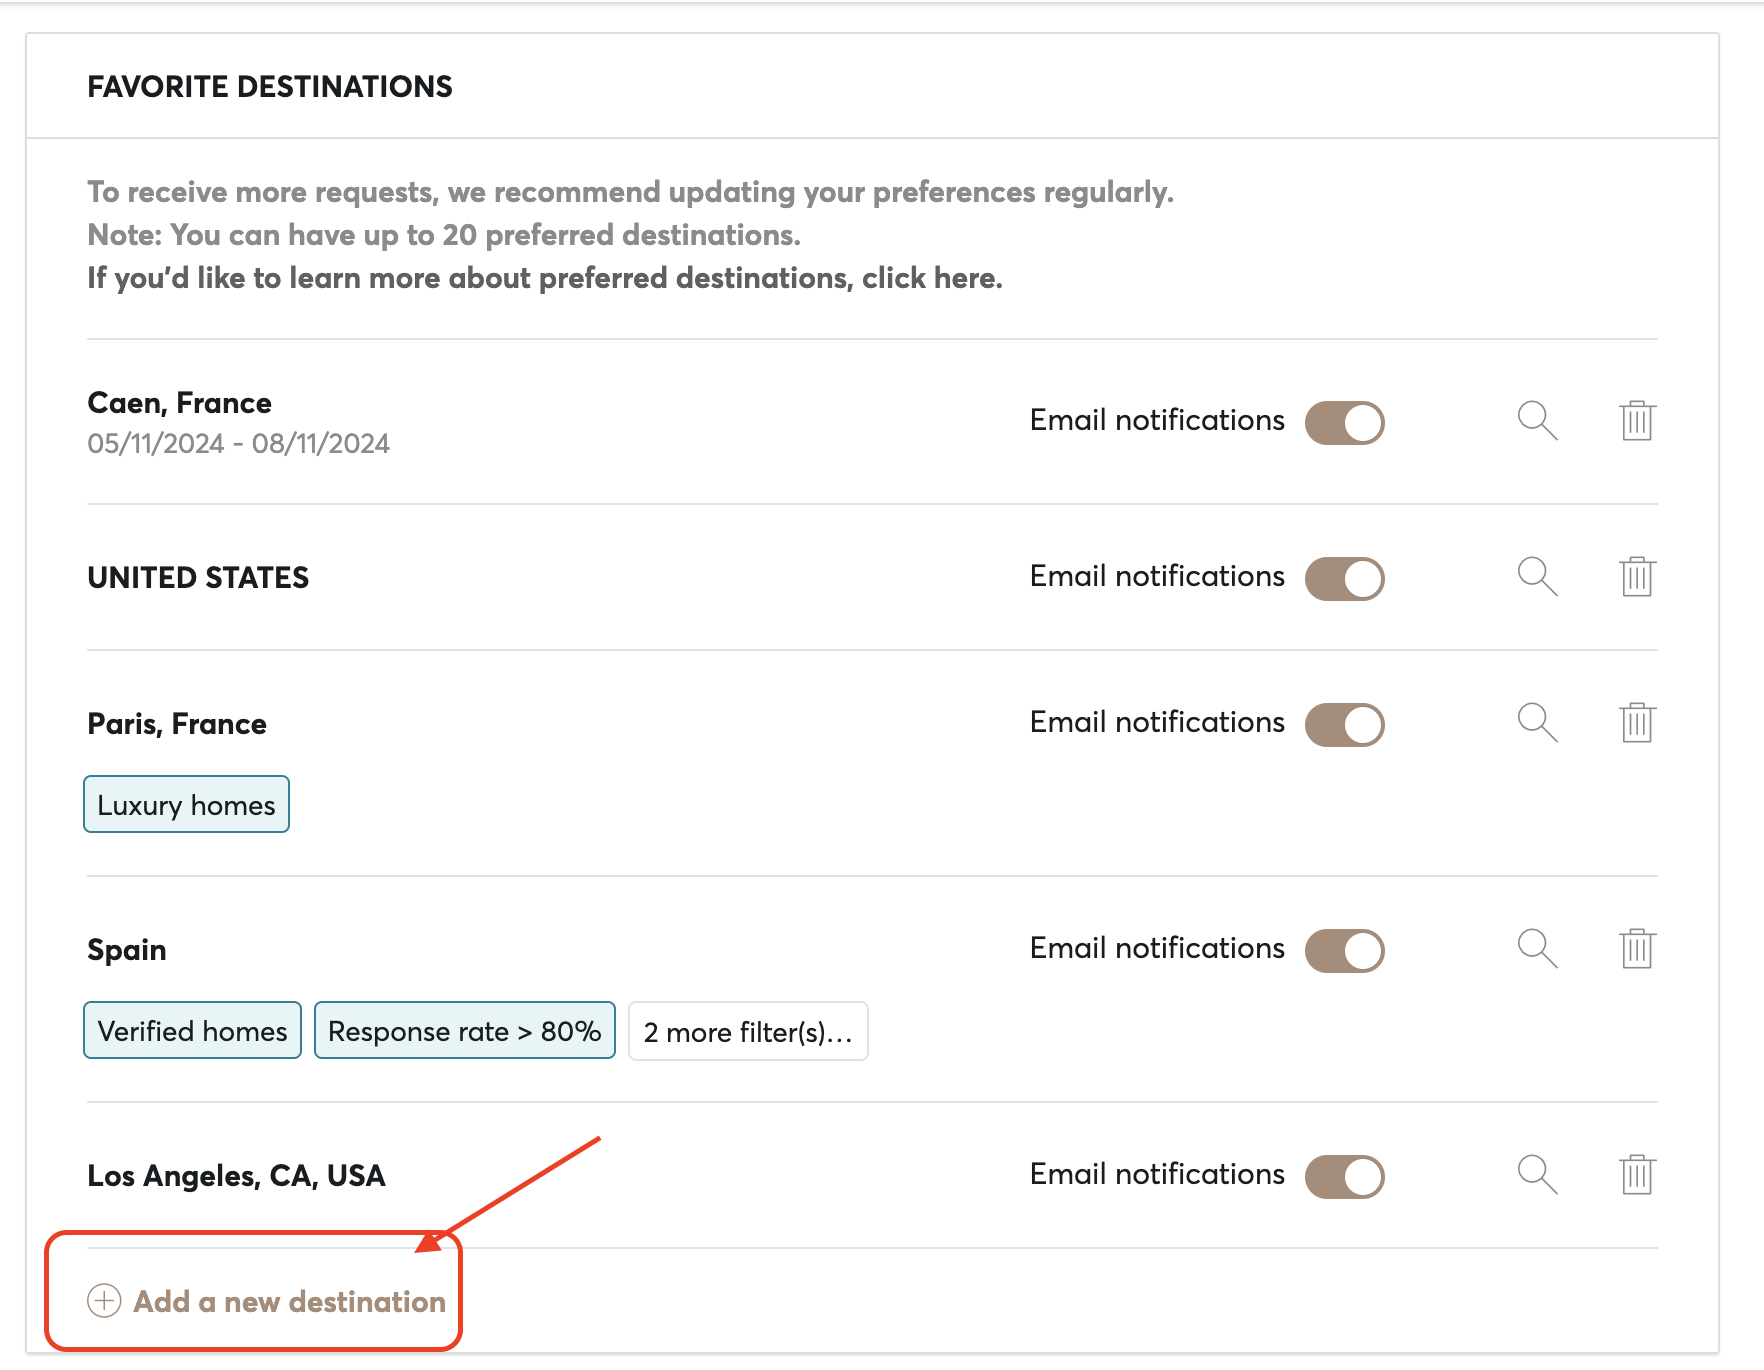
Task: Delete the Paris, France destination
Action: 1637,723
